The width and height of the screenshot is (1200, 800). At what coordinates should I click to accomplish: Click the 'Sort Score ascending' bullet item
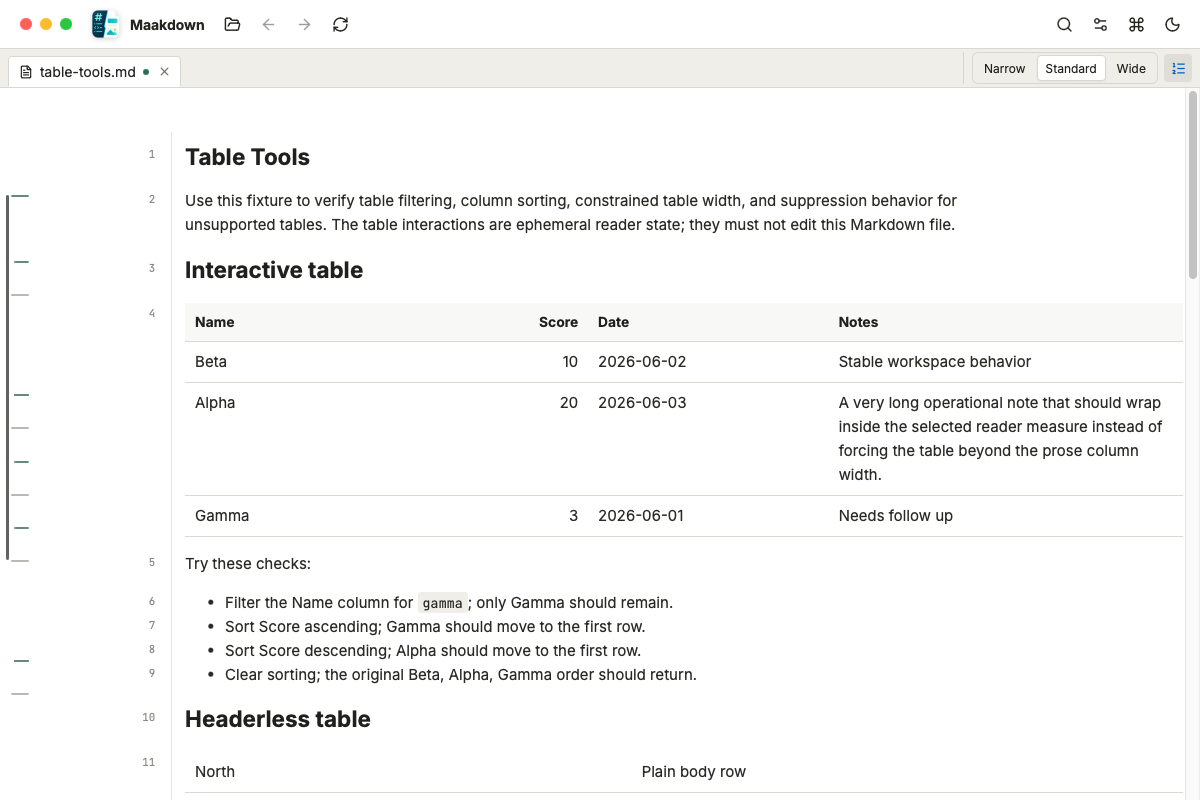(x=435, y=627)
